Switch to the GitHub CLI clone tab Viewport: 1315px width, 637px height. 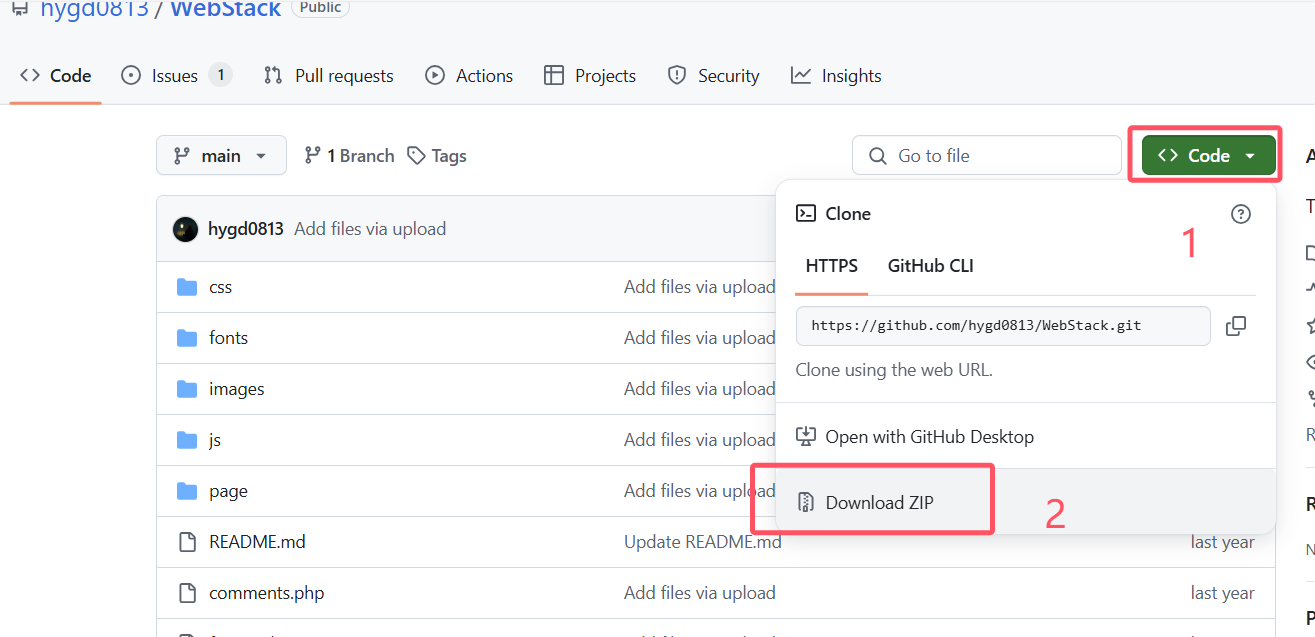(x=931, y=266)
